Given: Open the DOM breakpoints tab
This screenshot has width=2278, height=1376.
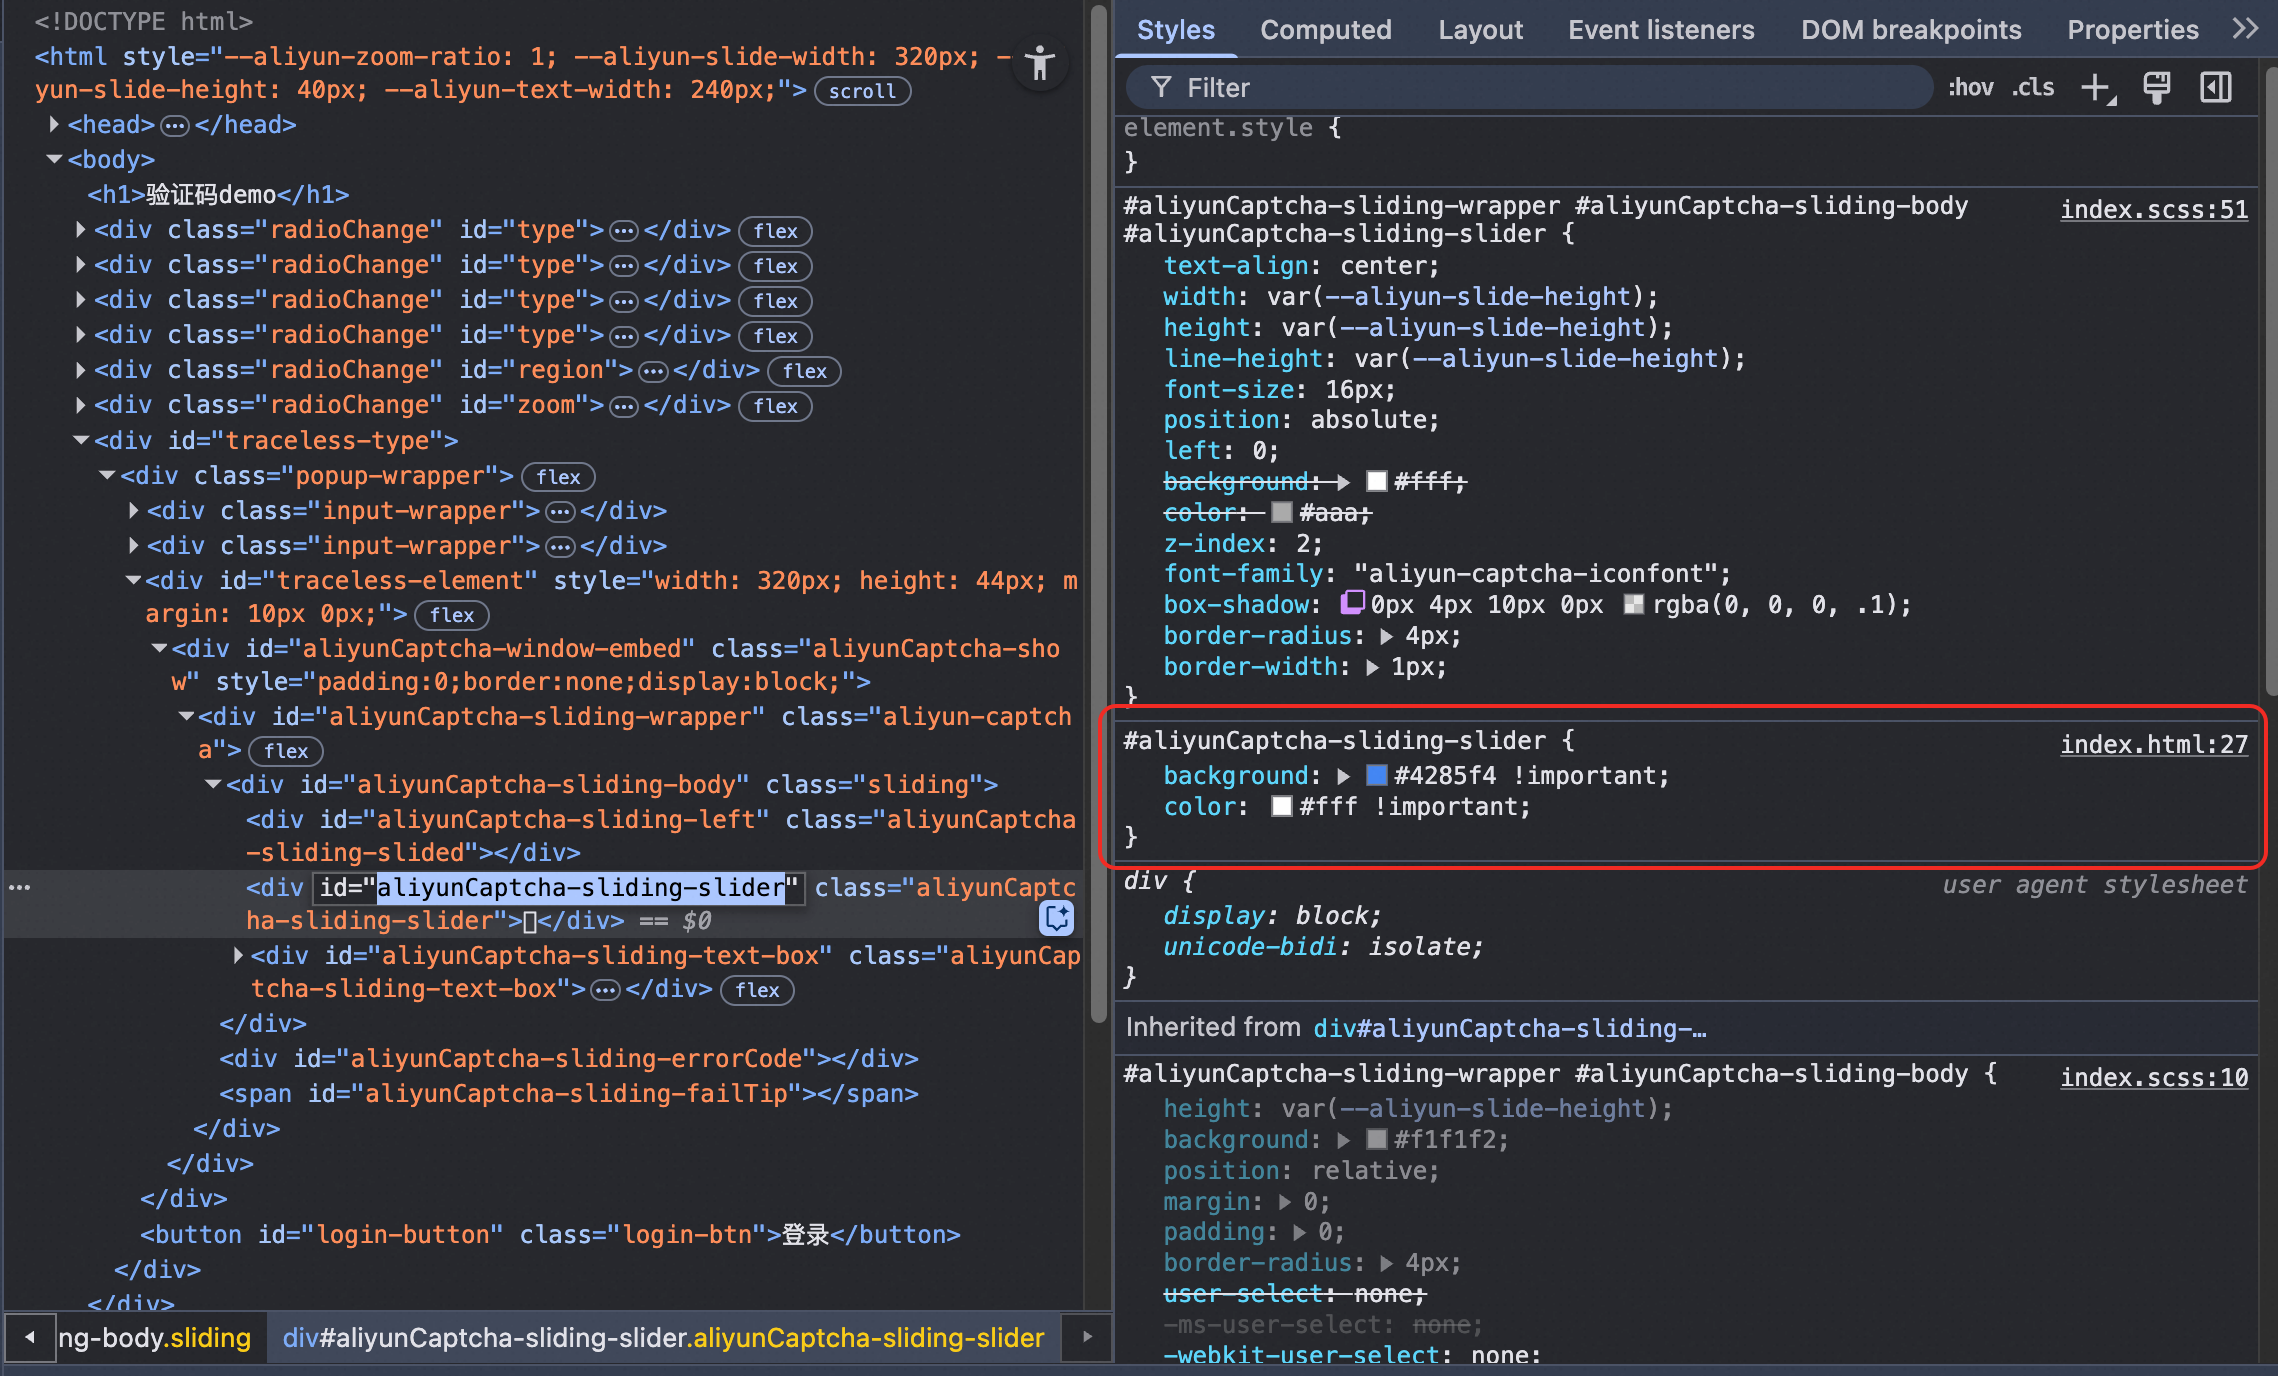Looking at the screenshot, I should pos(1911,30).
